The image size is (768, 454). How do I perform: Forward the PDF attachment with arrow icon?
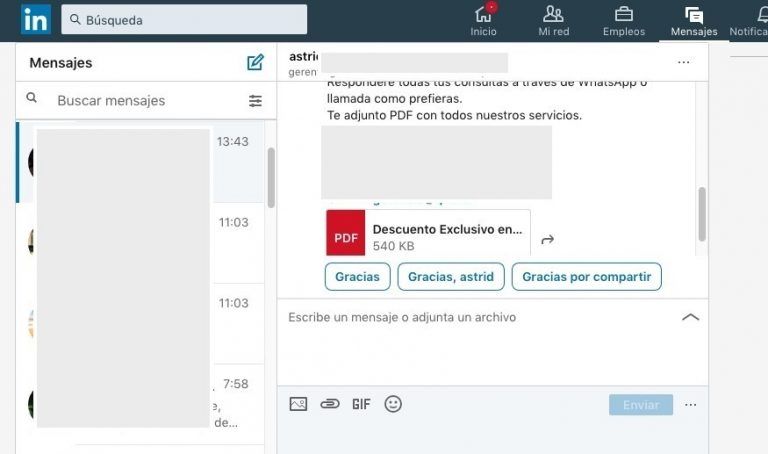[x=548, y=239]
